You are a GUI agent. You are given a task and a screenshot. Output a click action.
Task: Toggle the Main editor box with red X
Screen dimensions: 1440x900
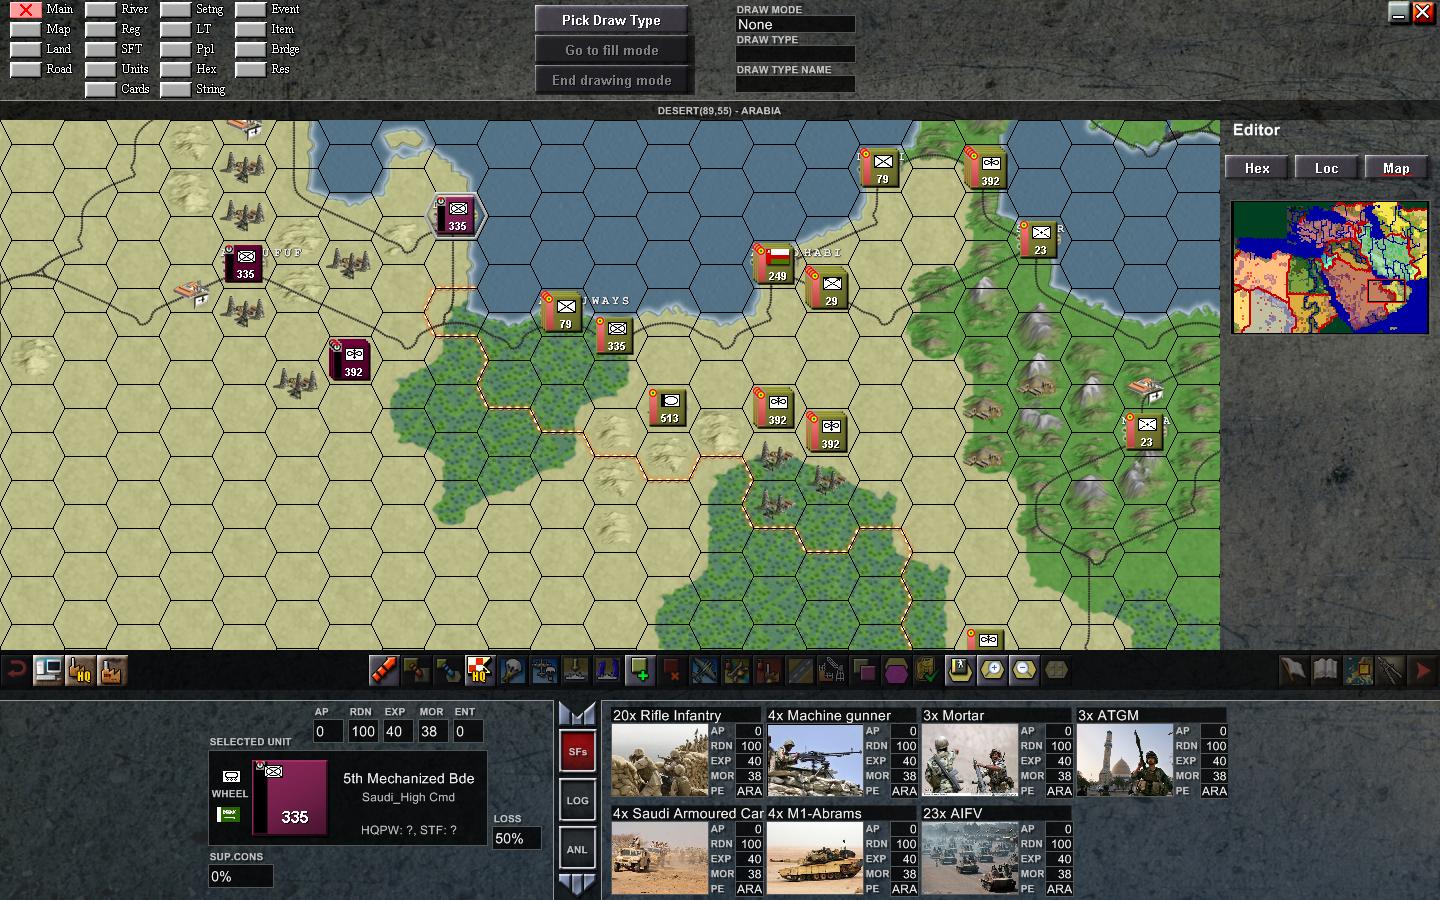tap(26, 10)
